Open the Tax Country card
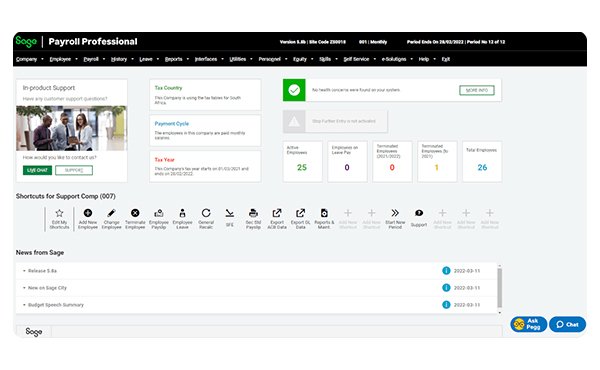The width and height of the screenshot is (600, 370). [x=205, y=95]
